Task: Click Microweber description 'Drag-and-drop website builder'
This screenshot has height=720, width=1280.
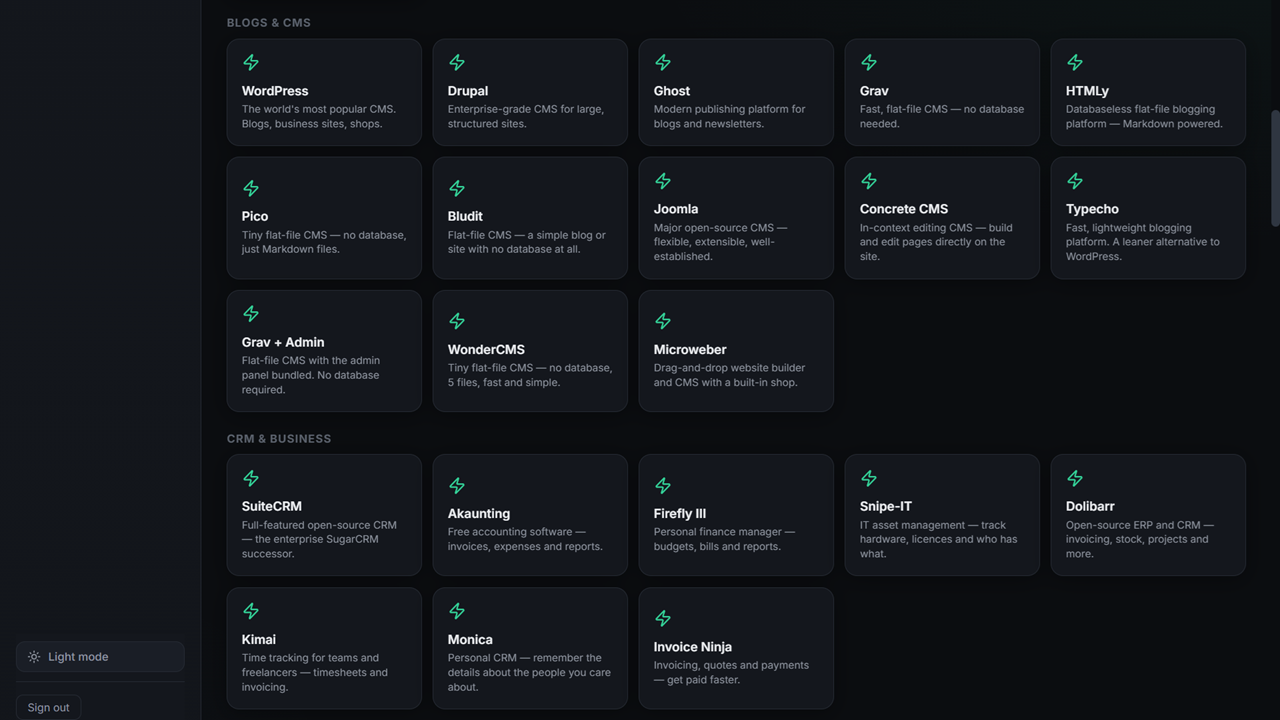Action: (730, 368)
